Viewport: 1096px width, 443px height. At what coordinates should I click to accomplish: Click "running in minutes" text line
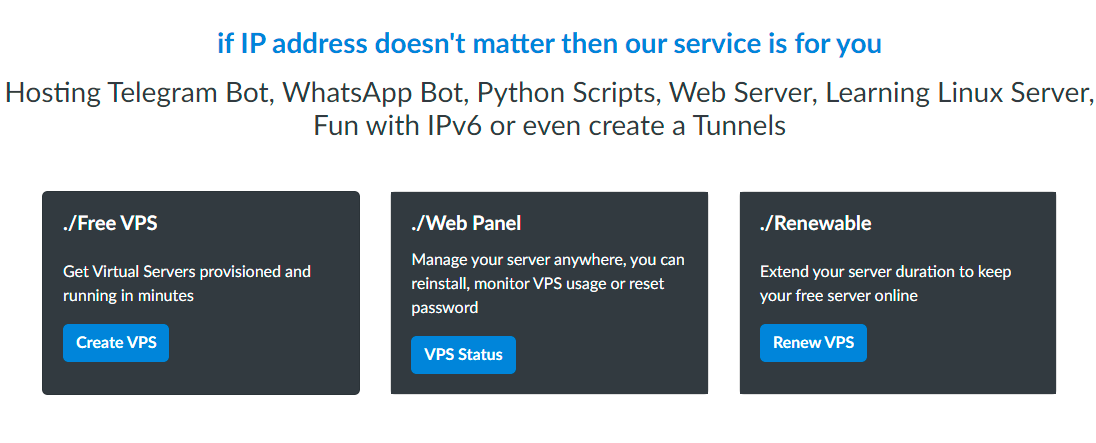coord(128,296)
